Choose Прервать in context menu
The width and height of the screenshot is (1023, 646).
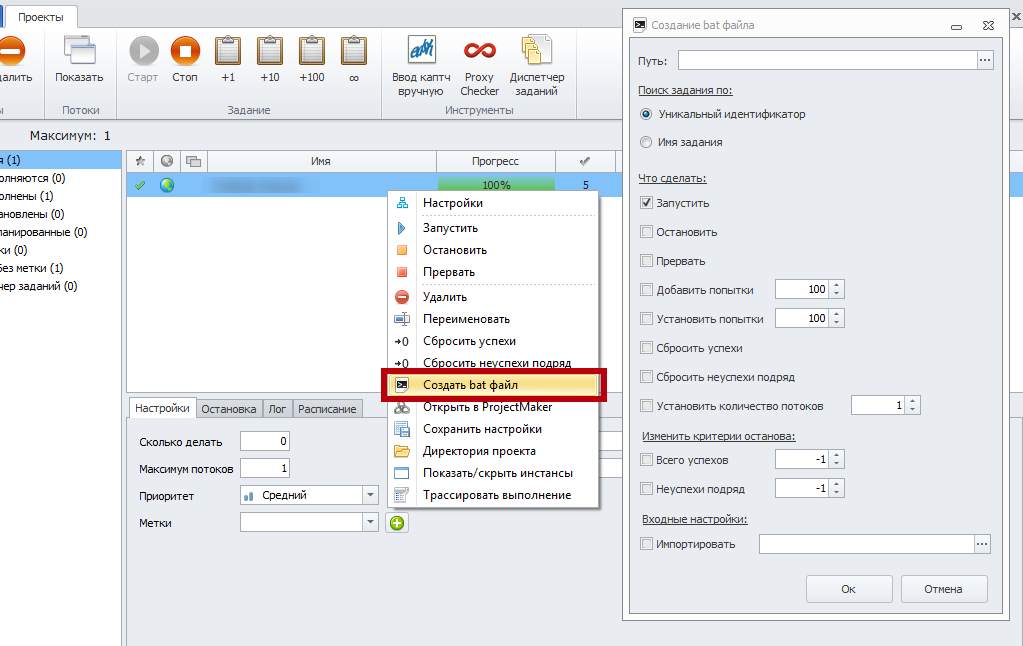pos(493,272)
